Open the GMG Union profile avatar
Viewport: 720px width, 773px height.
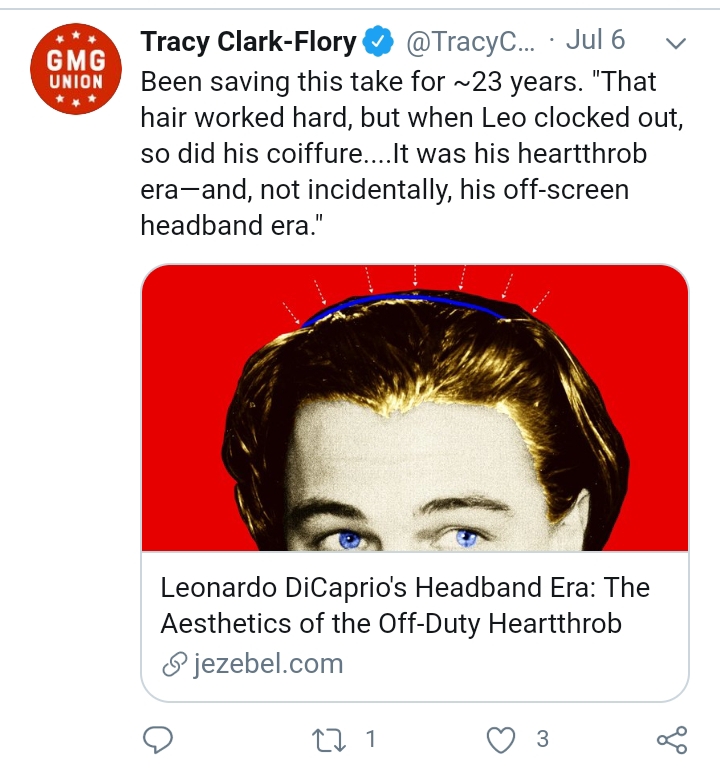(x=77, y=71)
